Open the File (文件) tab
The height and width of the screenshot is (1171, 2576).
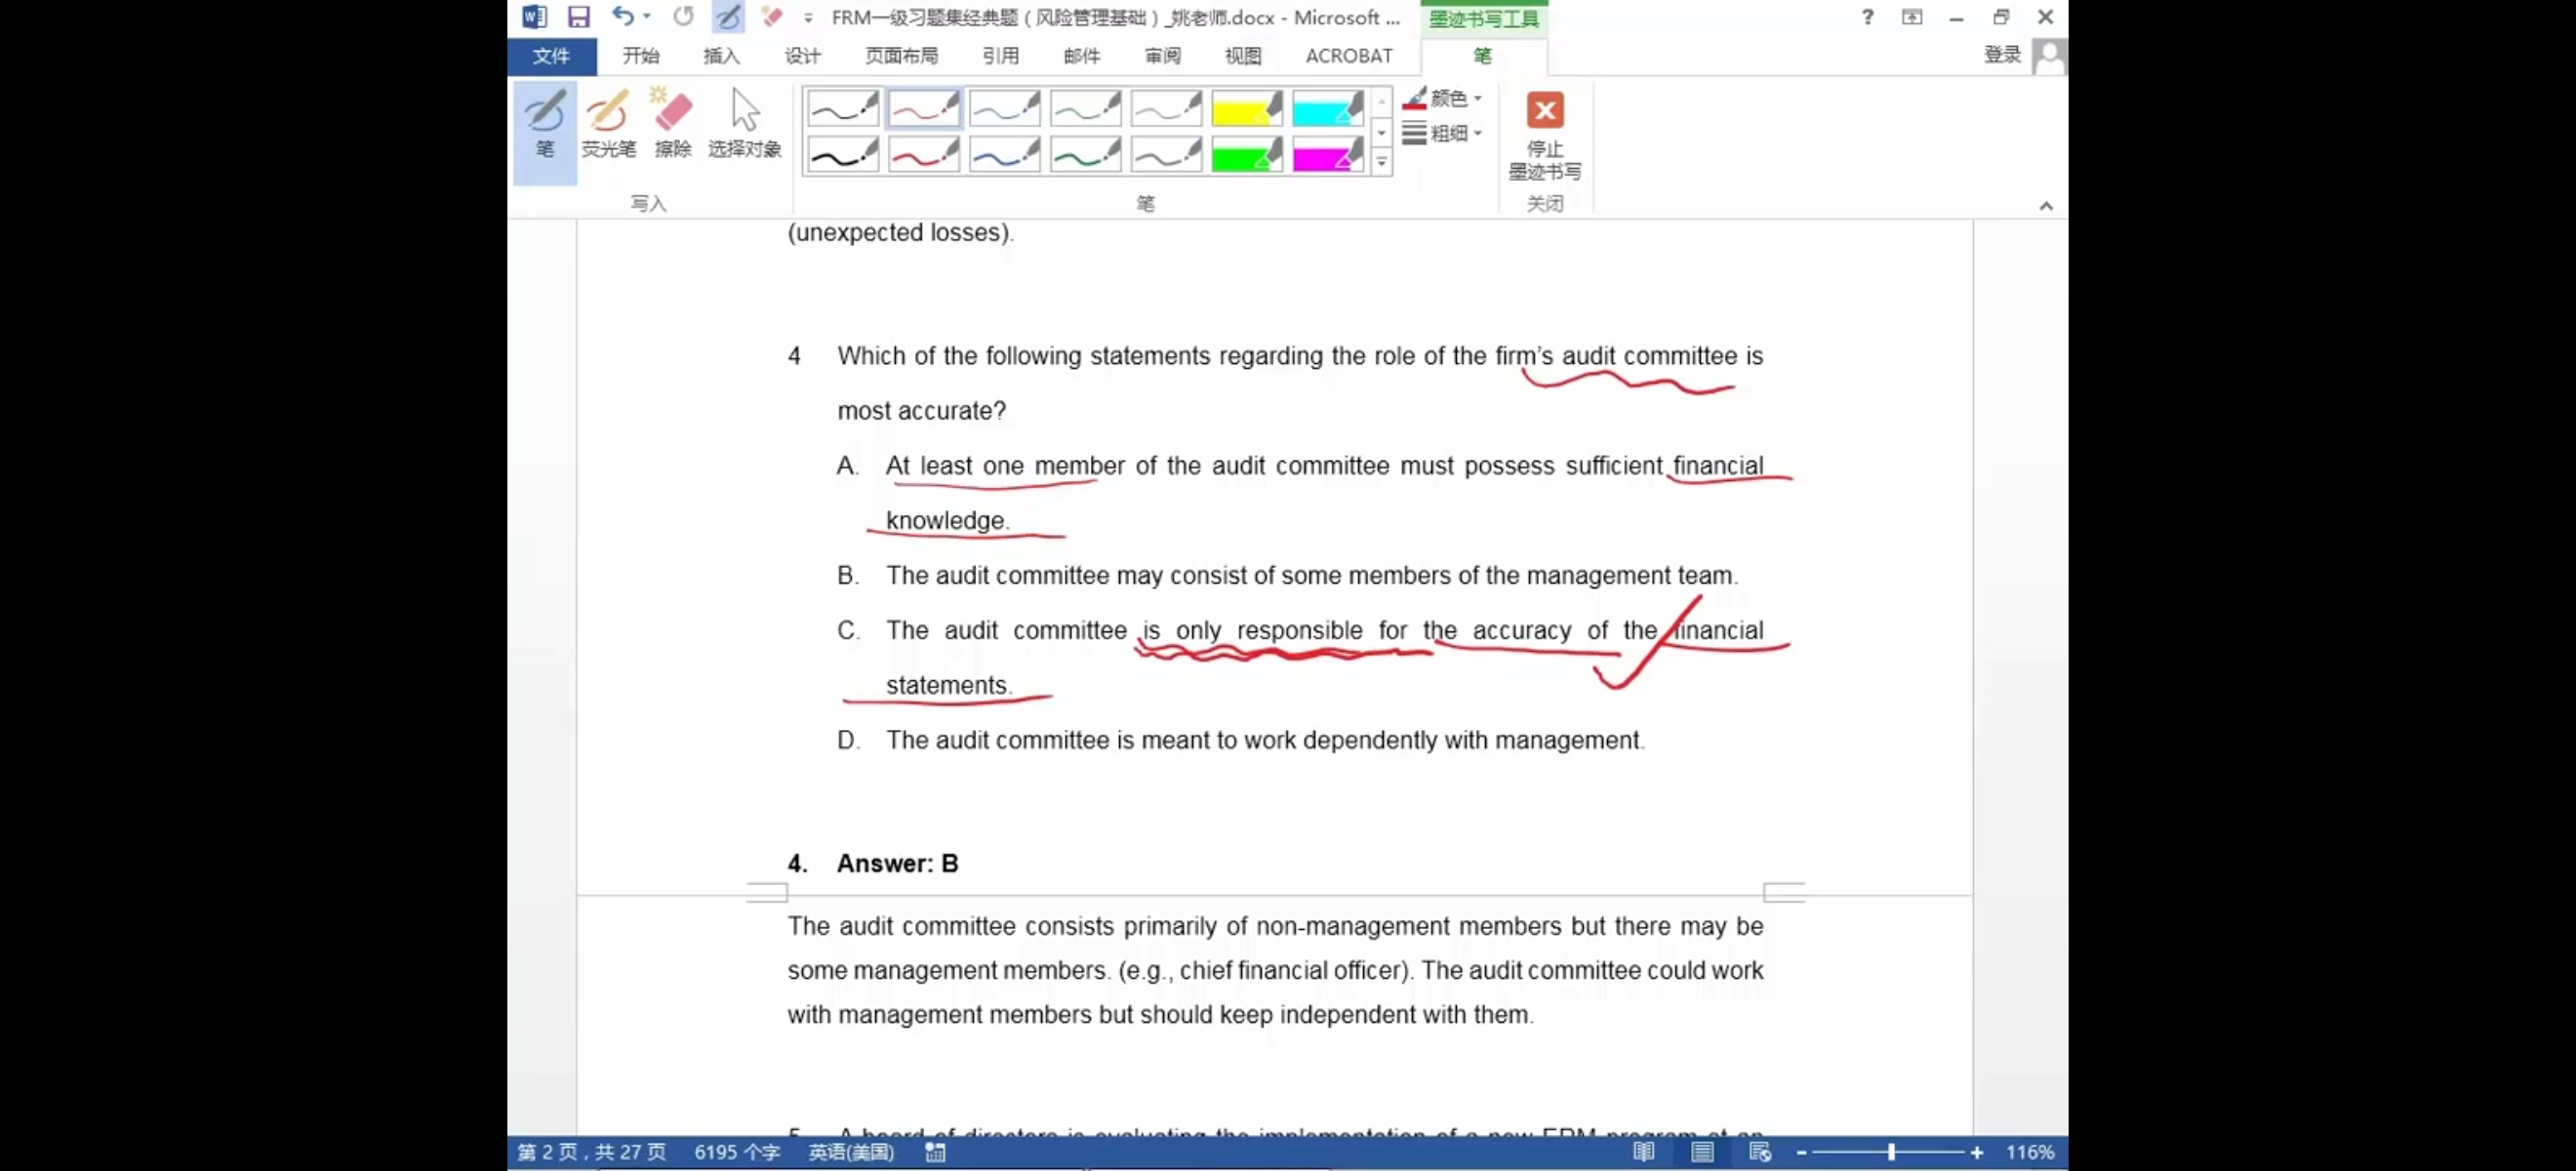pos(551,56)
